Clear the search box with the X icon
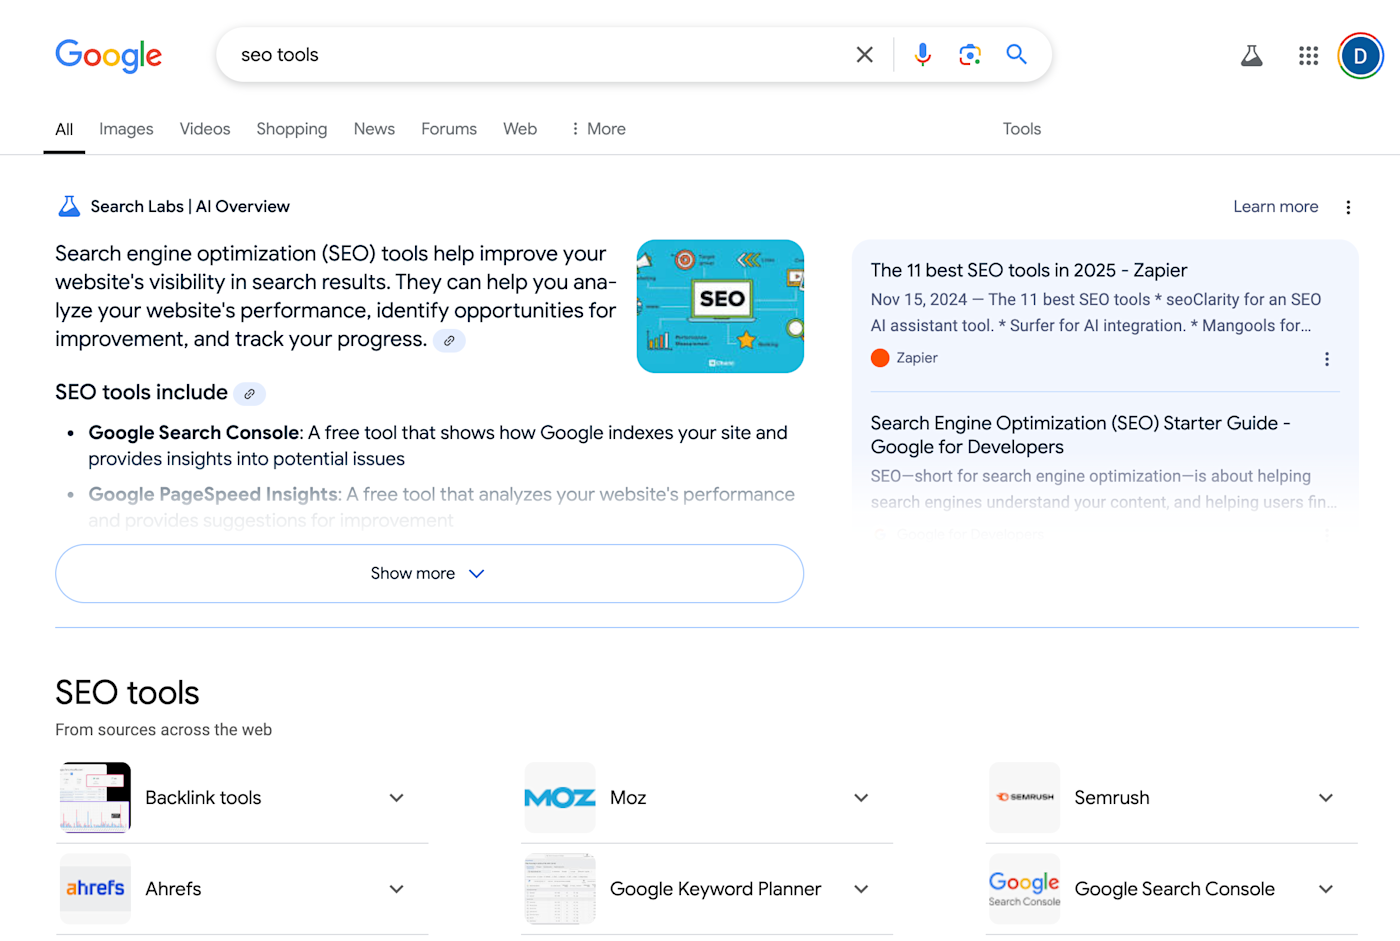1400x941 pixels. coord(865,55)
